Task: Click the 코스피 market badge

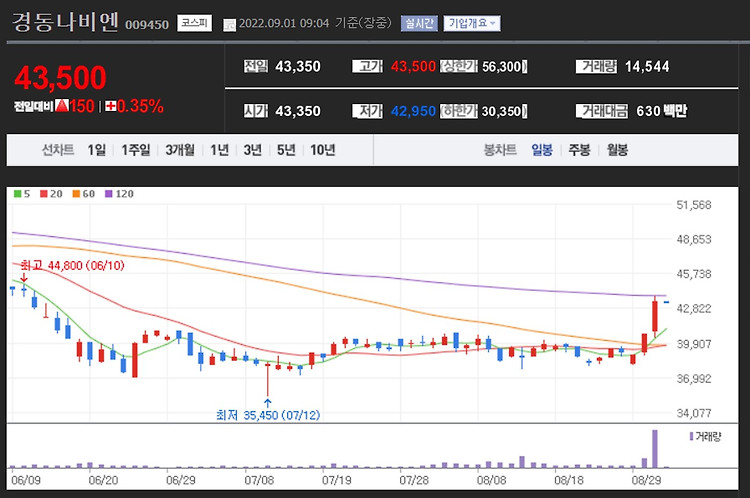Action: point(194,23)
